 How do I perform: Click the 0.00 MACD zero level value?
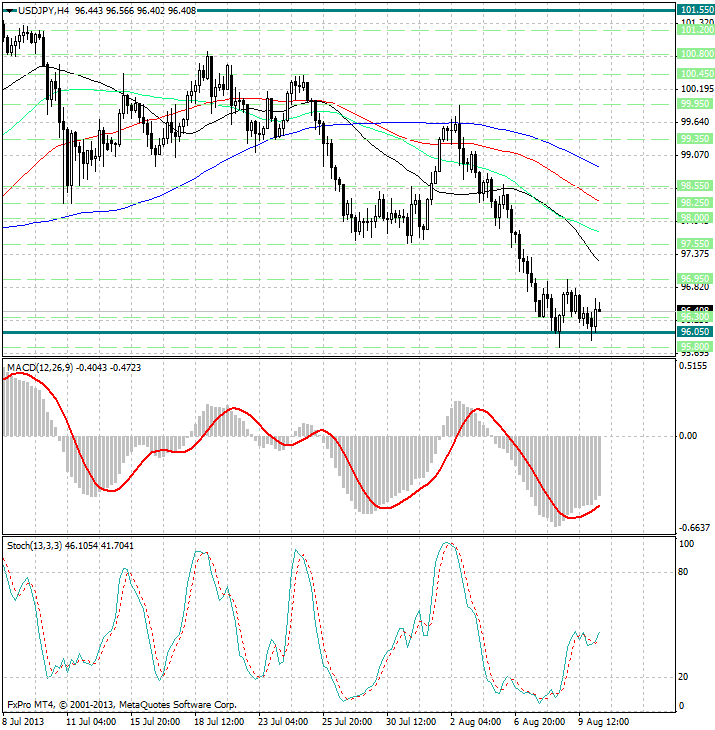tap(688, 436)
